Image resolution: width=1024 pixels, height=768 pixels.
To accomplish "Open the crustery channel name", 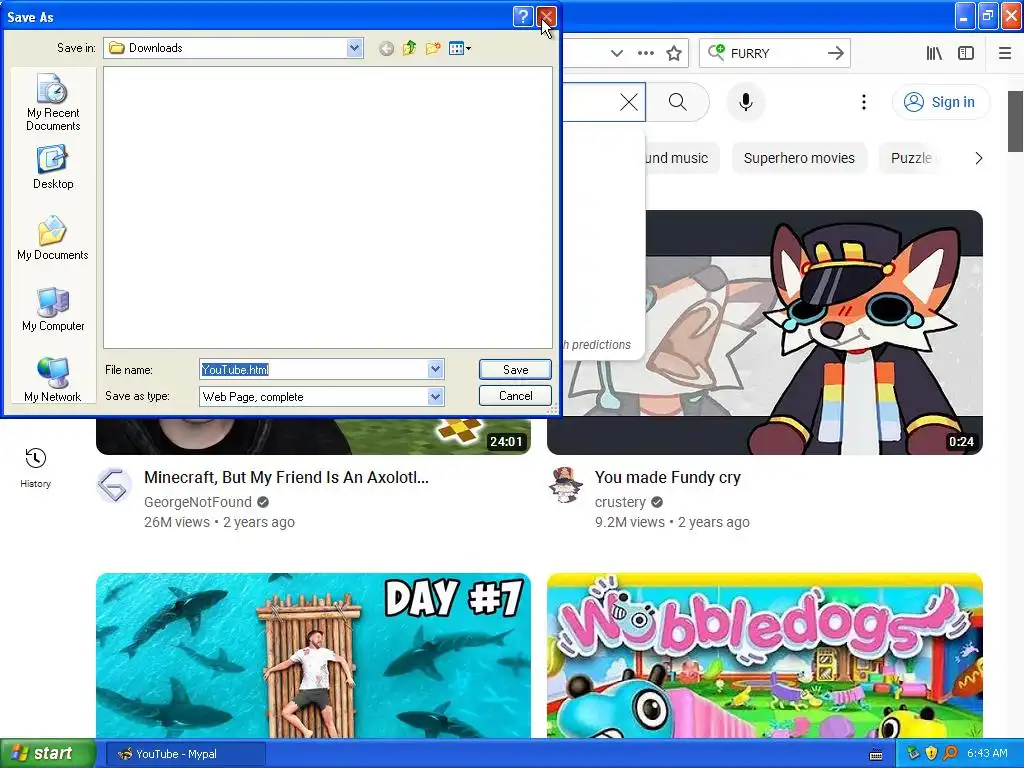I will [620, 502].
